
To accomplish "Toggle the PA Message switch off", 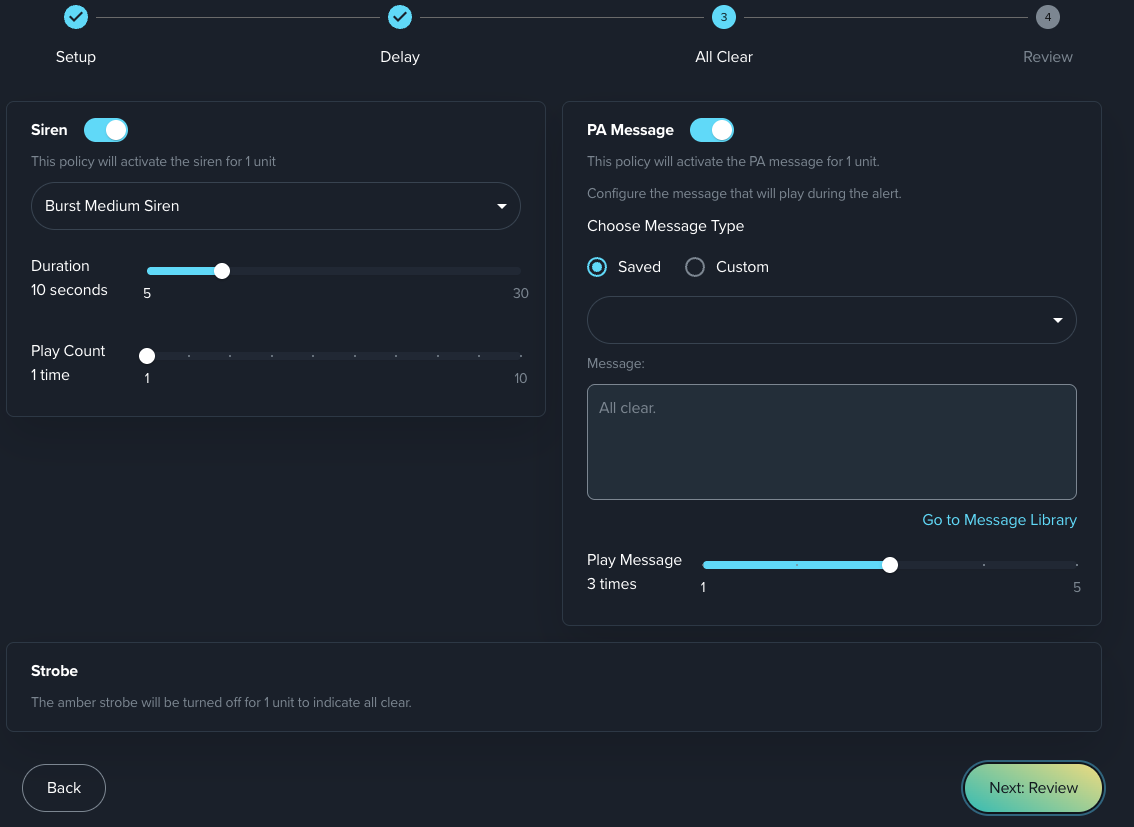I will 712,130.
